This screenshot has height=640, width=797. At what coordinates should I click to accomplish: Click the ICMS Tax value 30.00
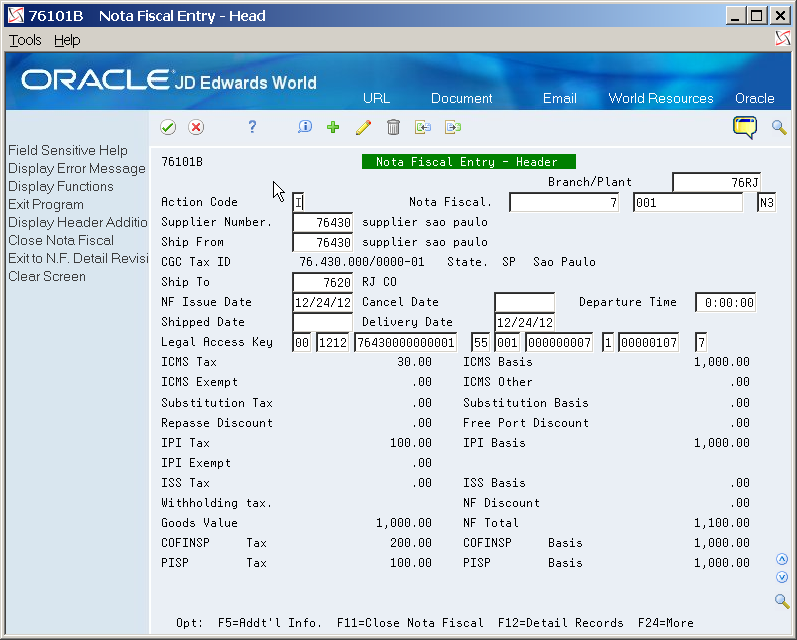414,362
